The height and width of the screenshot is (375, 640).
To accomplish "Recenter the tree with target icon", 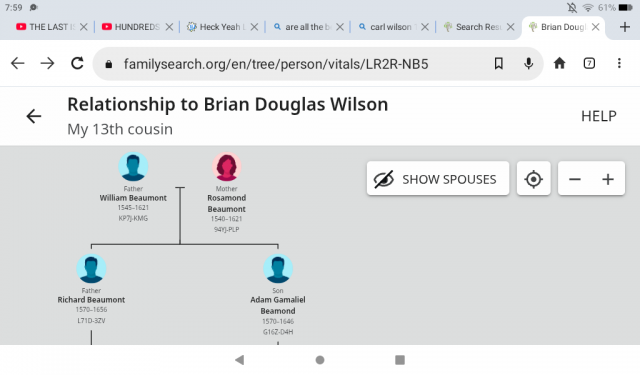I will coord(533,179).
